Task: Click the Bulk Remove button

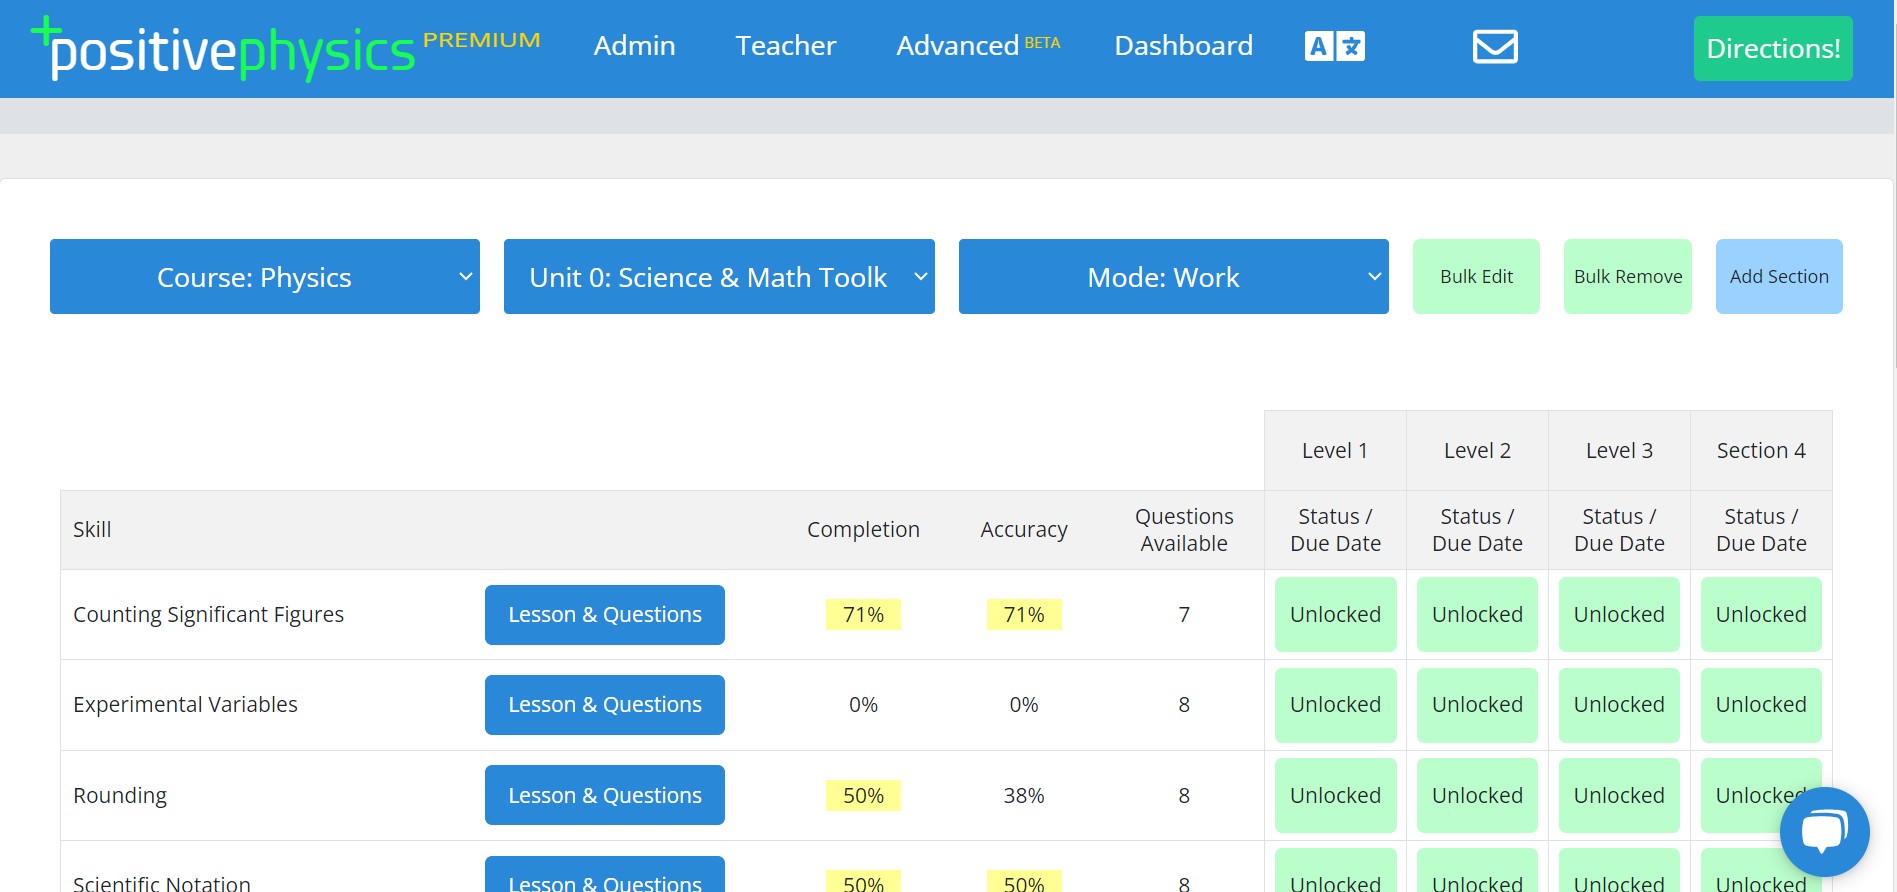Action: [x=1627, y=277]
